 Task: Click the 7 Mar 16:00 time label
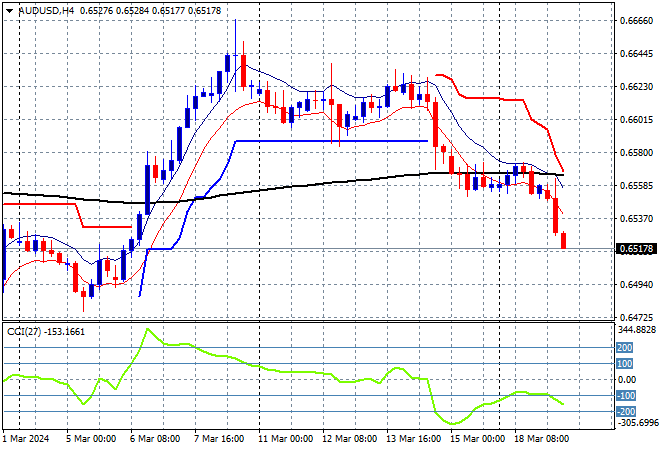coord(220,439)
